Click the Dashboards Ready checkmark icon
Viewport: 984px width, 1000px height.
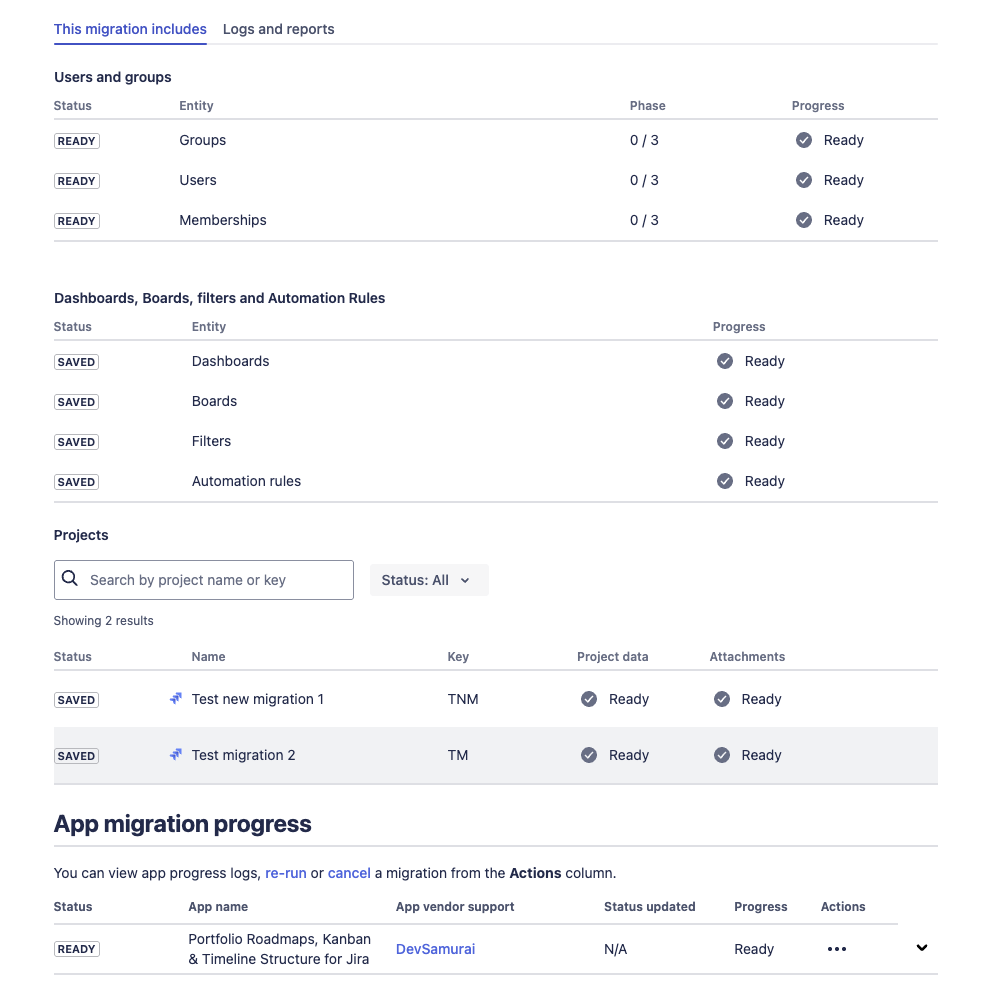click(x=724, y=361)
